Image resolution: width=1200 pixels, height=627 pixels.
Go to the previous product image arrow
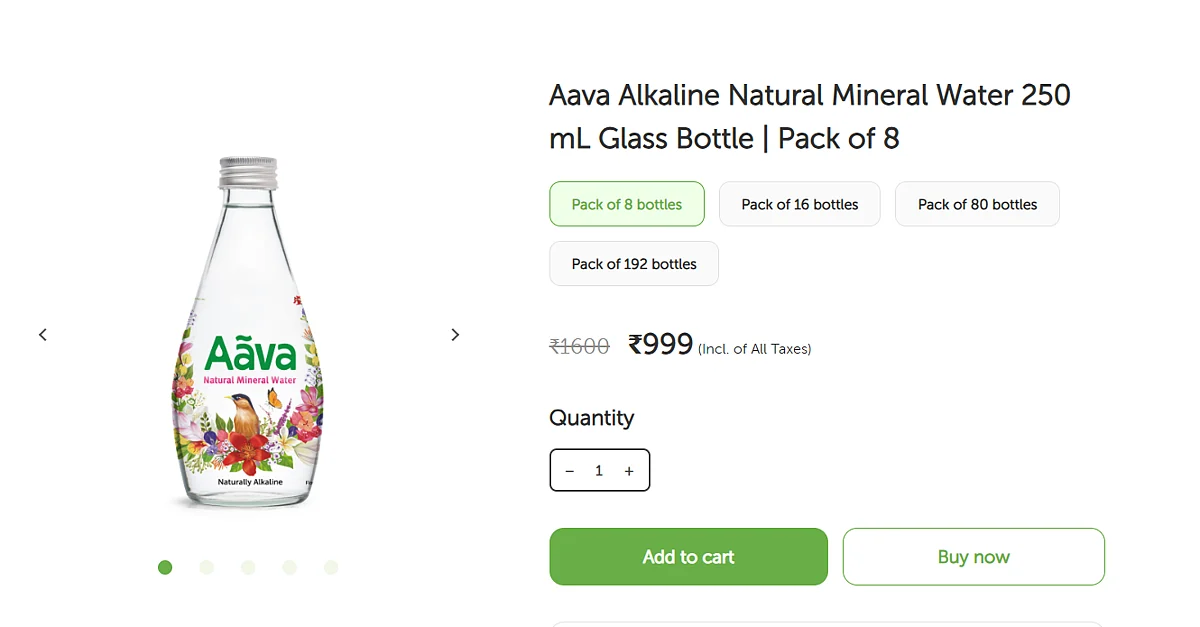click(43, 335)
